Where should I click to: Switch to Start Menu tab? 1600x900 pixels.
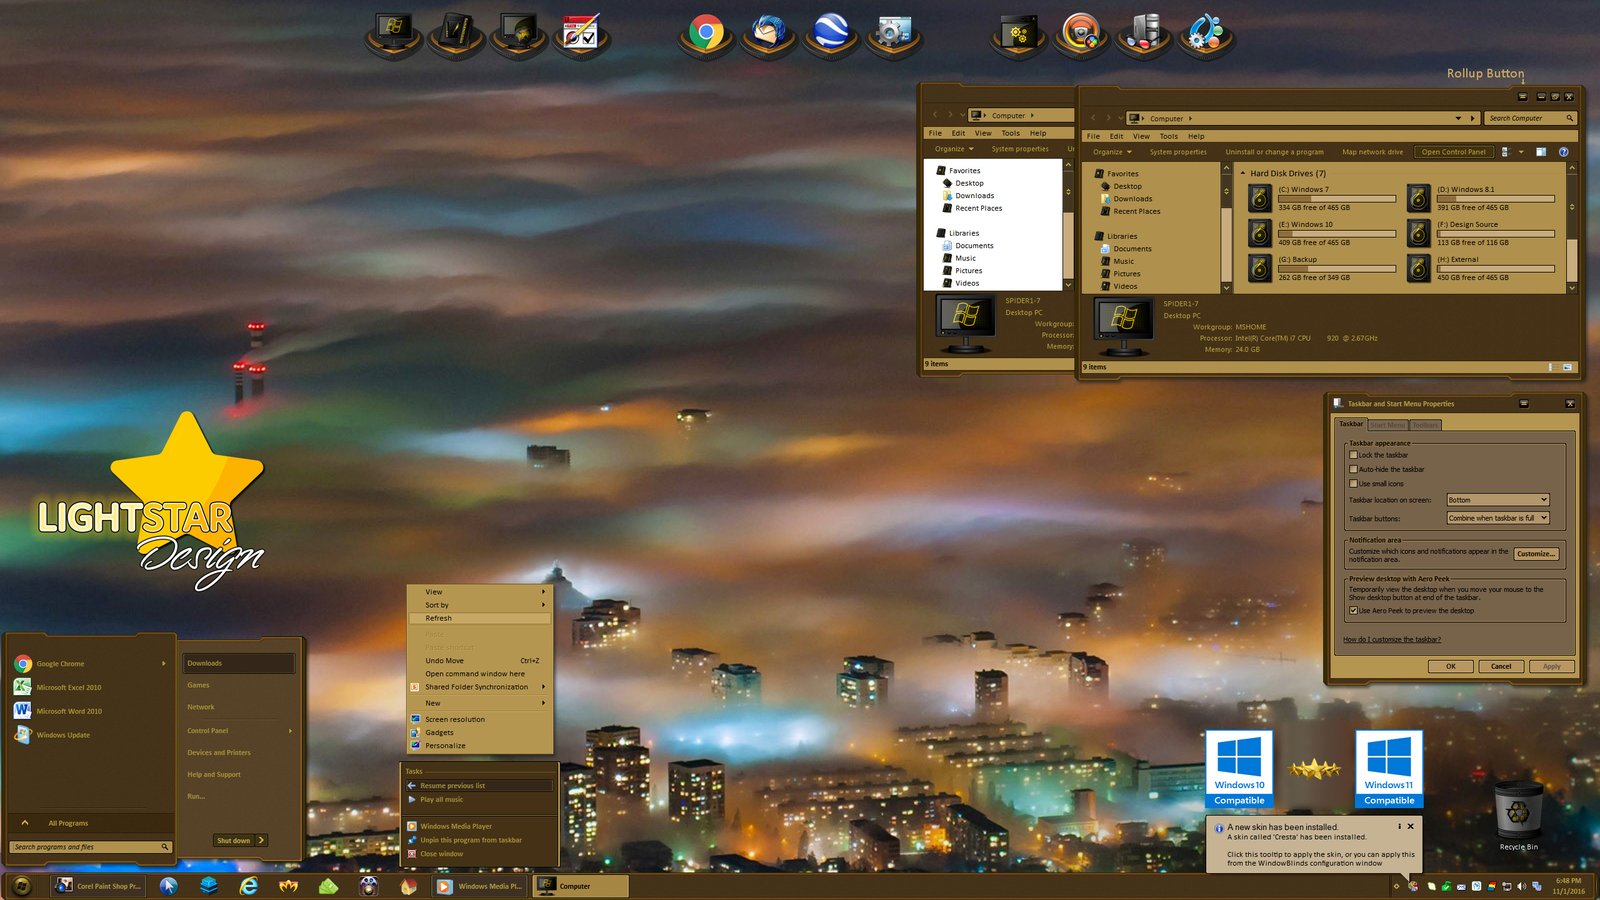pos(1388,425)
